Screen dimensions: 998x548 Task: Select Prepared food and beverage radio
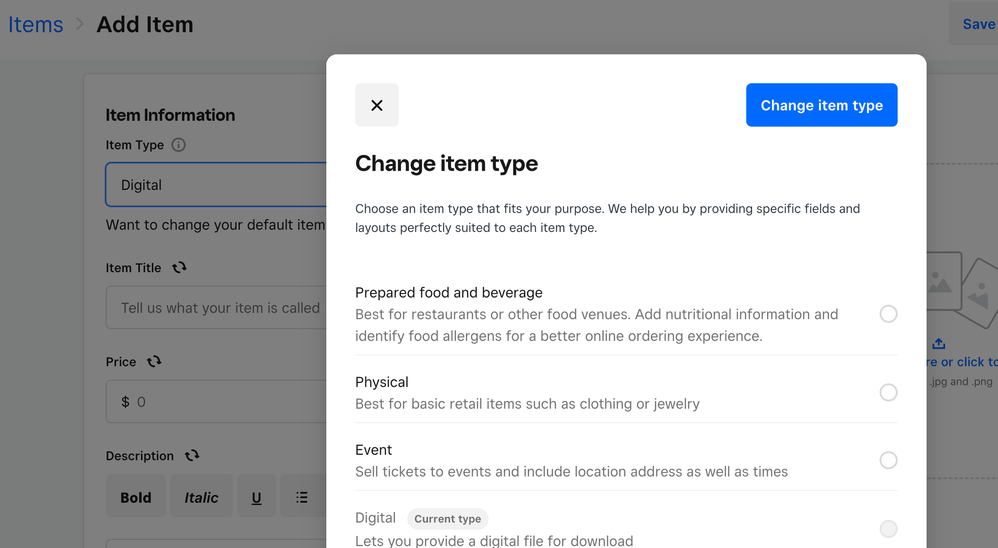[888, 314]
